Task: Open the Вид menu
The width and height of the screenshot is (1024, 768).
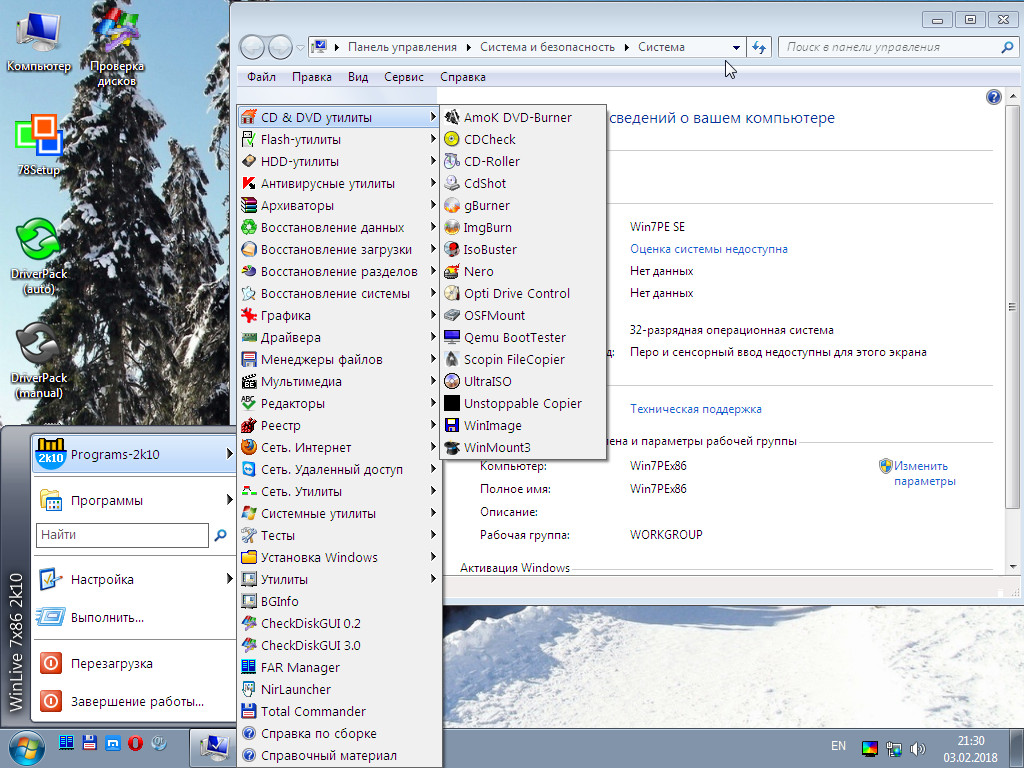Action: tap(358, 77)
